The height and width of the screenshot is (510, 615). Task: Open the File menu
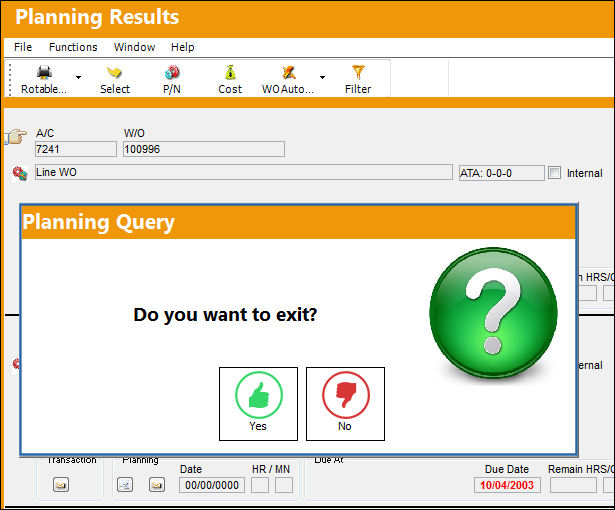(23, 47)
